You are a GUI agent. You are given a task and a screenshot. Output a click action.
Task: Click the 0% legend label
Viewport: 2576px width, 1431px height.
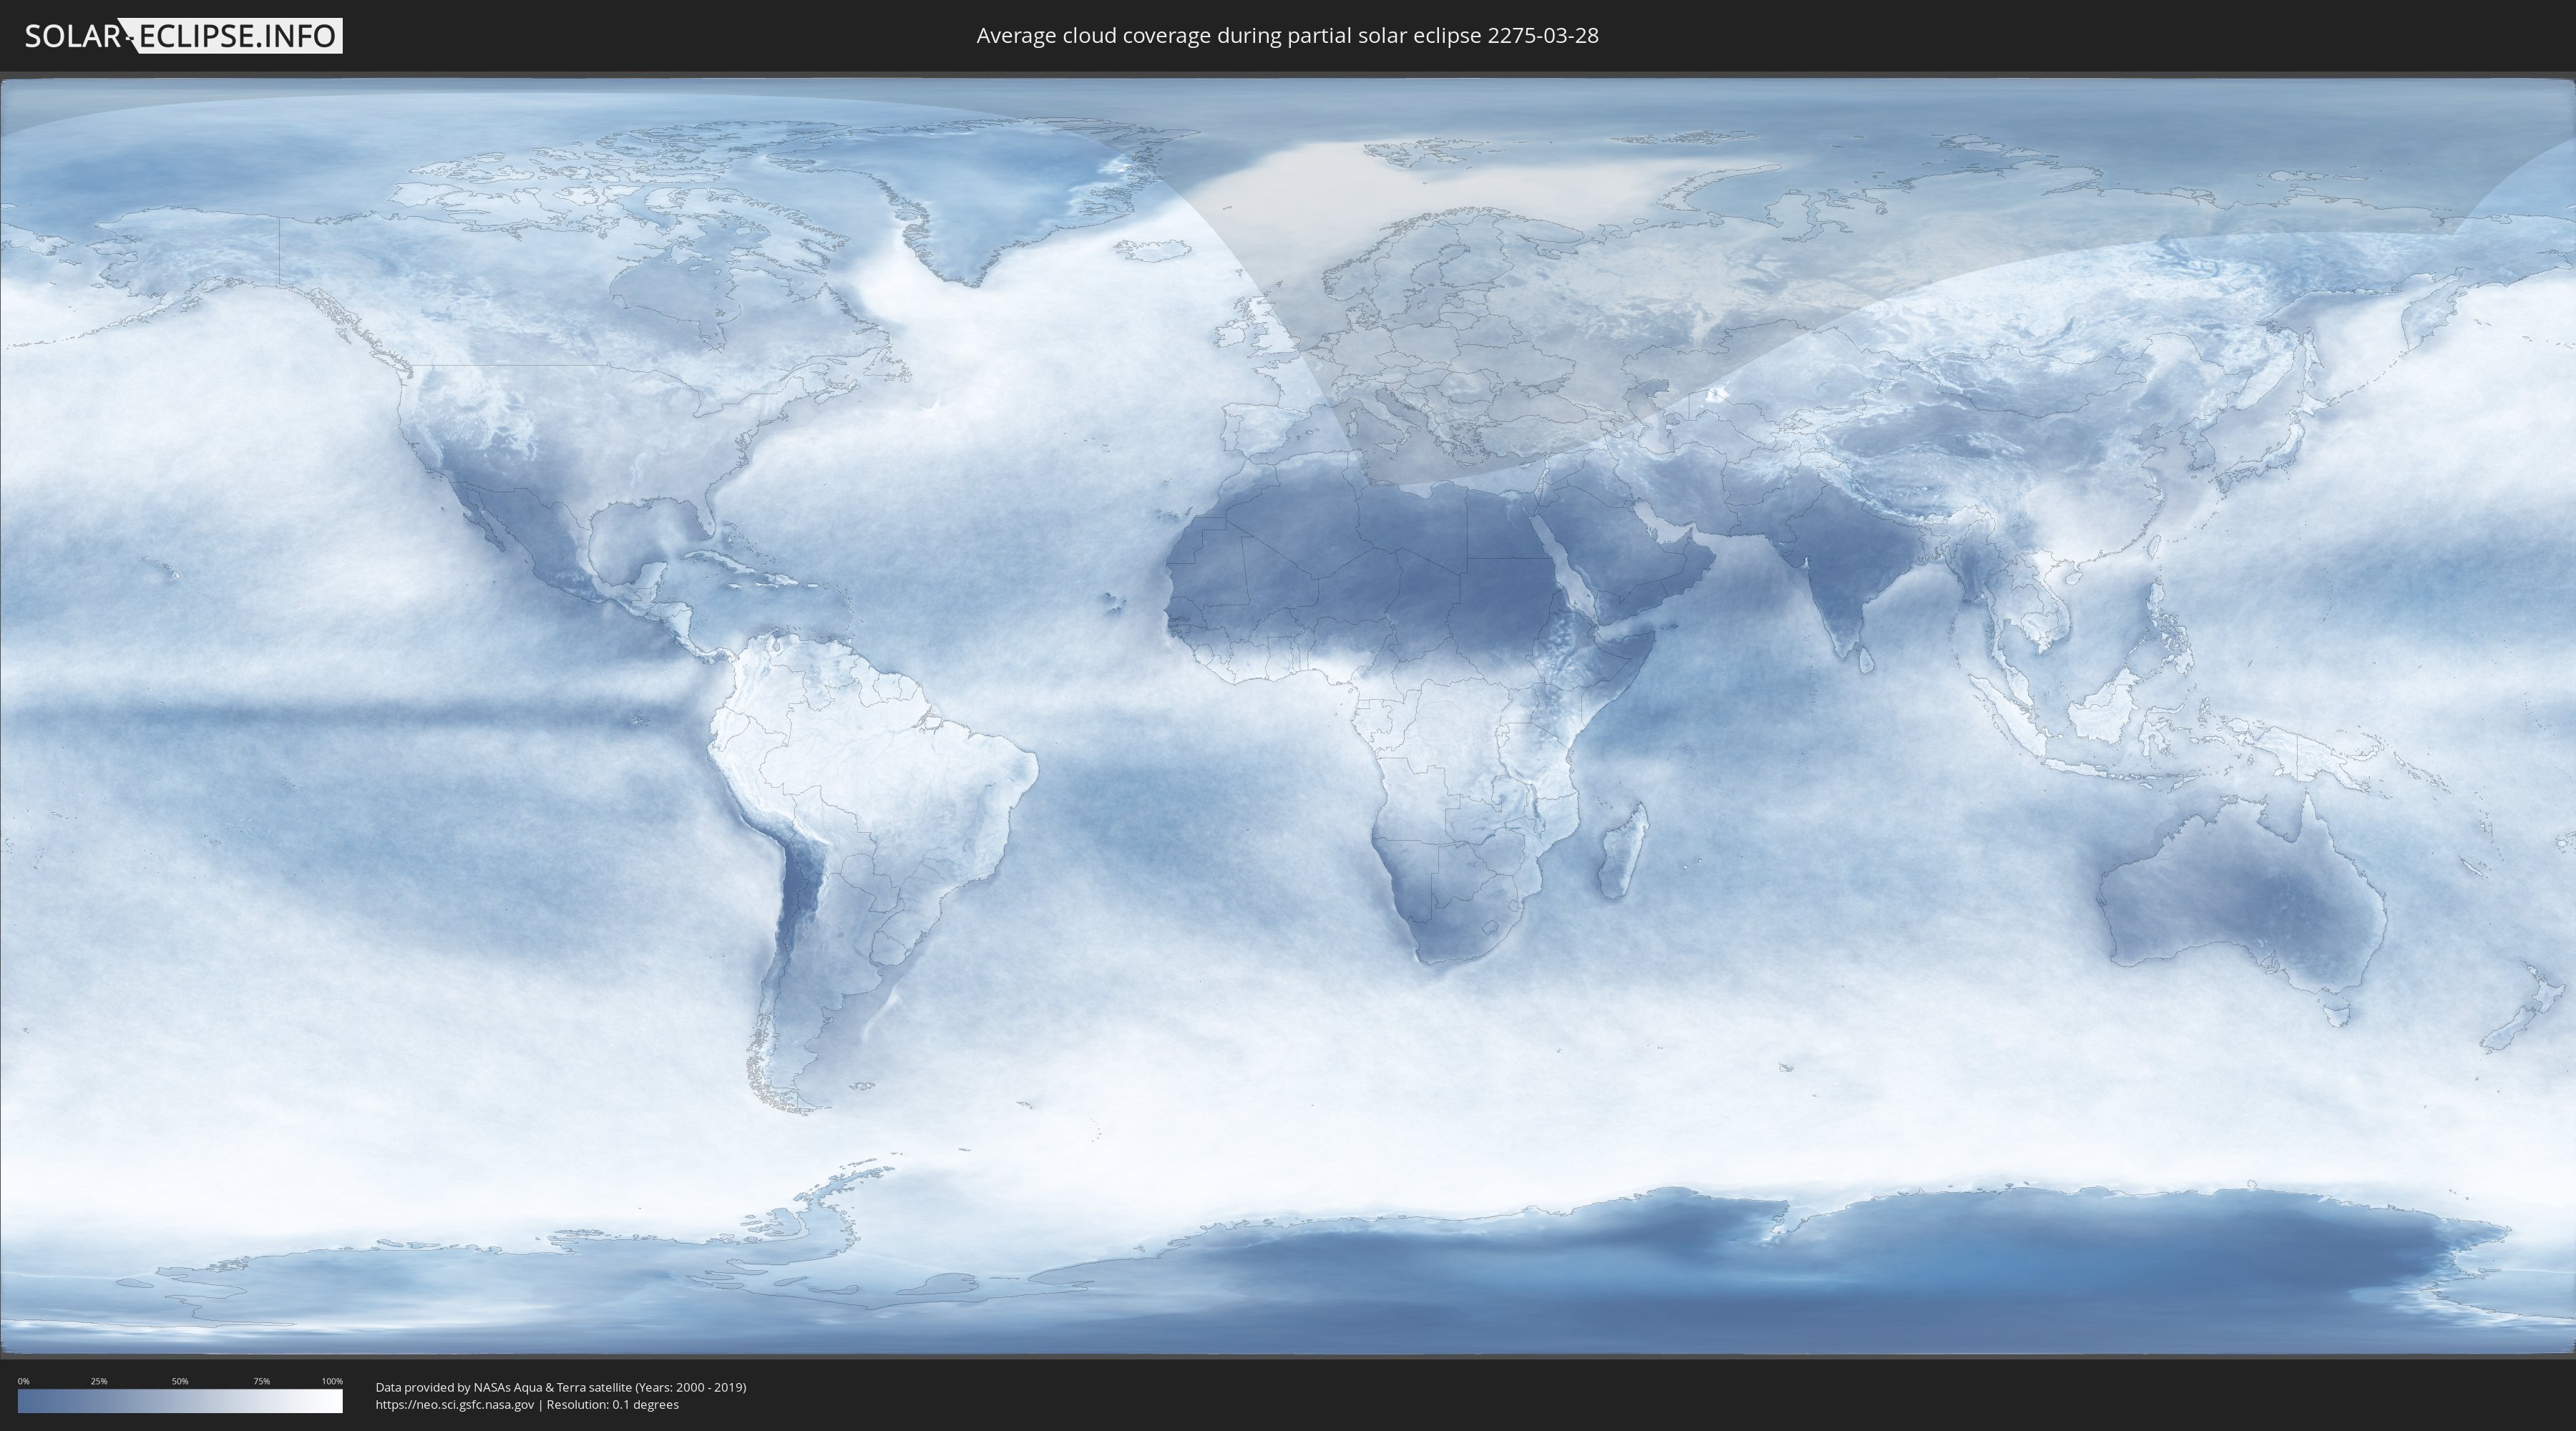23,1381
